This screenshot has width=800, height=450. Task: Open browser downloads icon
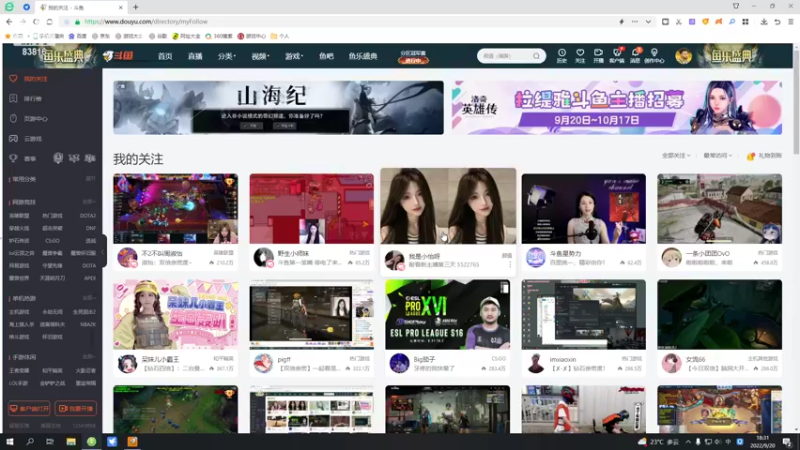pyautogui.click(x=764, y=21)
